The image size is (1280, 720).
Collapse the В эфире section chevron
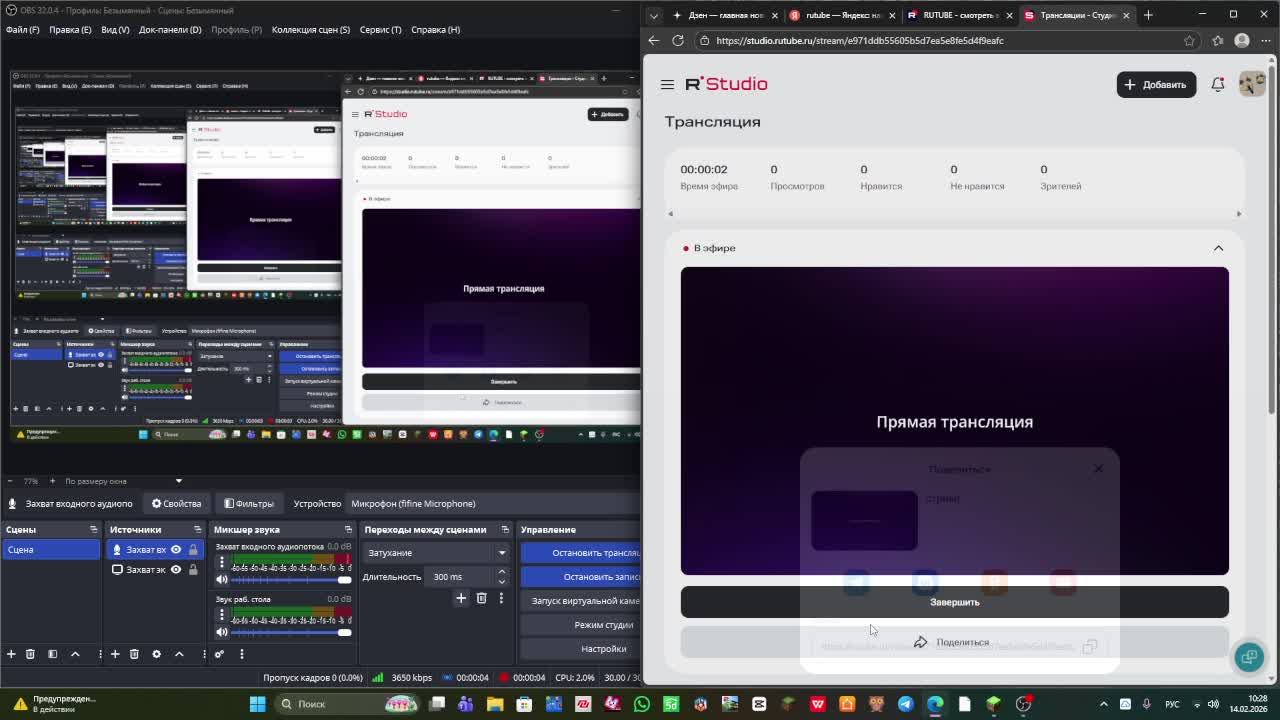click(1218, 248)
